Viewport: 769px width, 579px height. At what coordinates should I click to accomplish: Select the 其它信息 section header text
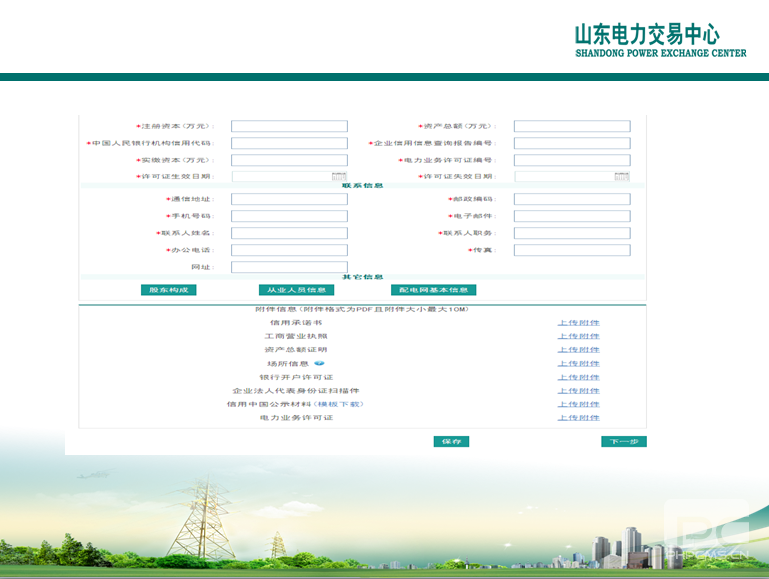362,277
